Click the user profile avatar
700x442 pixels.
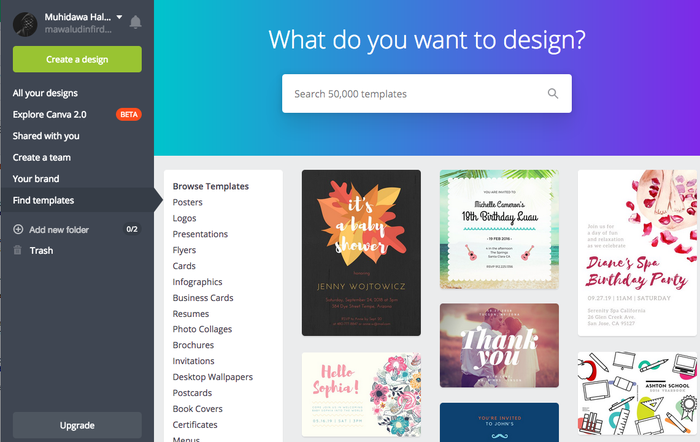pyautogui.click(x=25, y=24)
